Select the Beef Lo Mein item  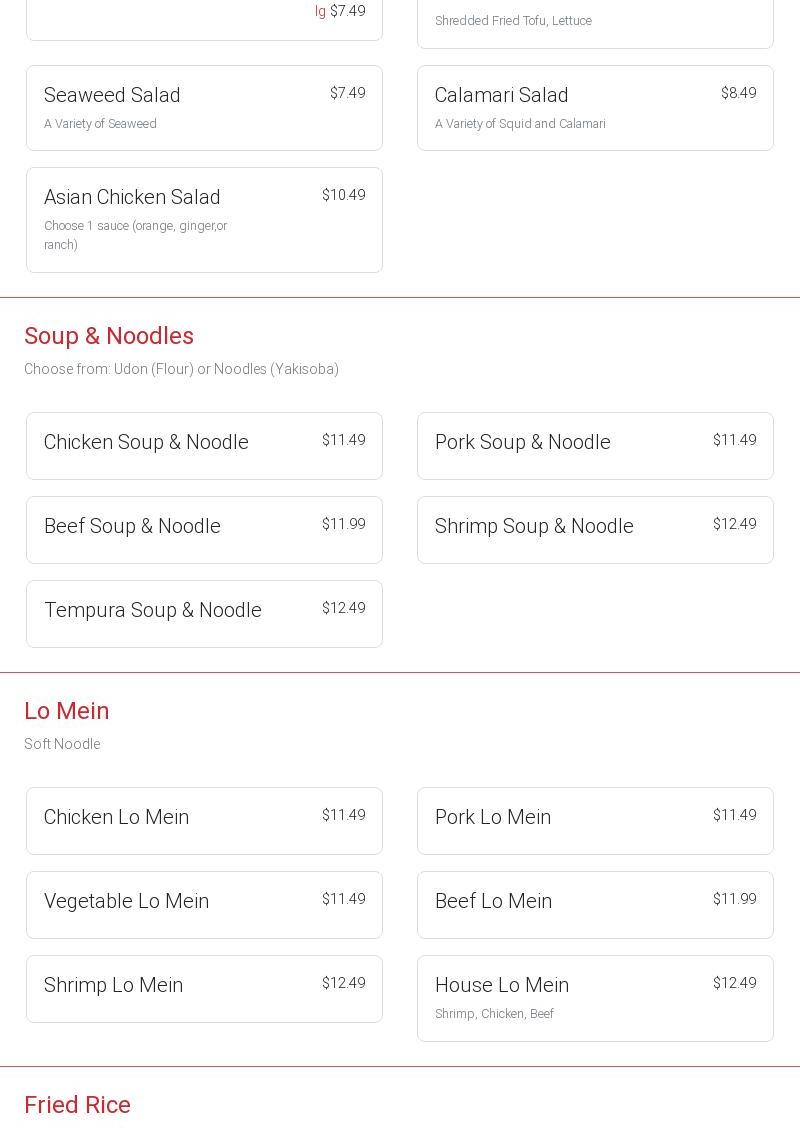click(595, 905)
